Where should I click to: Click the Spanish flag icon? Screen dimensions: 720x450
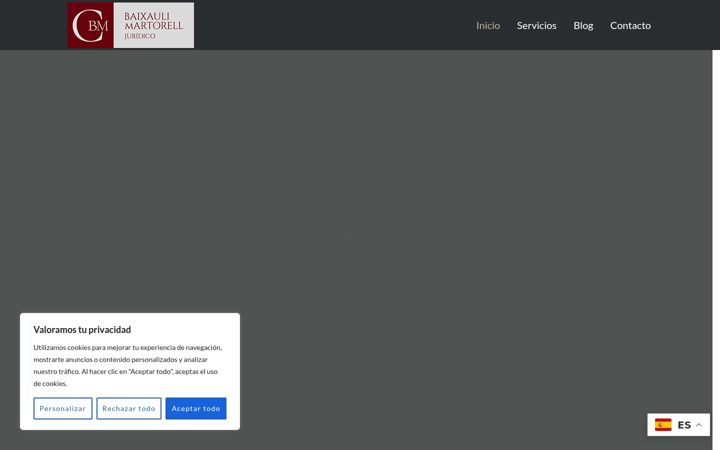[x=663, y=425]
